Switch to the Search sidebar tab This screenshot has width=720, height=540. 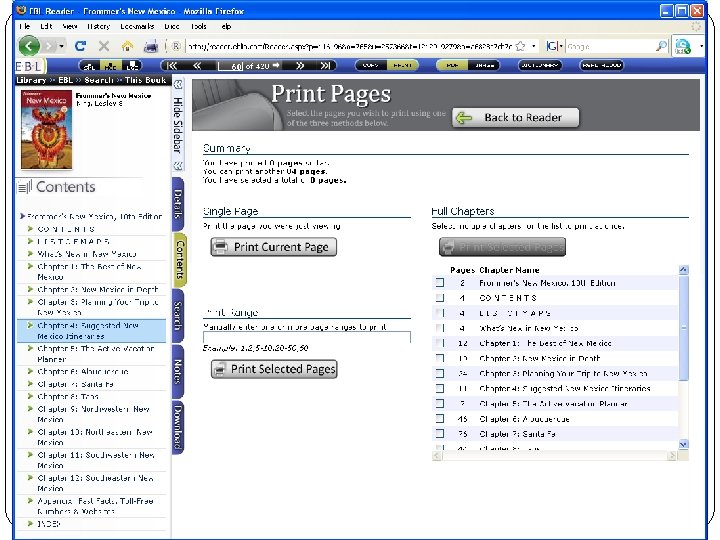coord(179,315)
